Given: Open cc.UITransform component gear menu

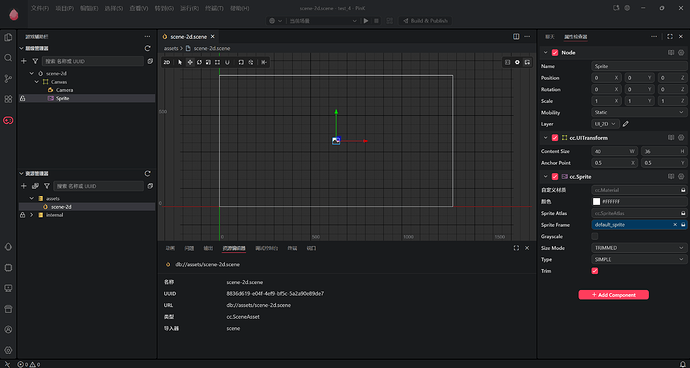Looking at the screenshot, I should 681,138.
